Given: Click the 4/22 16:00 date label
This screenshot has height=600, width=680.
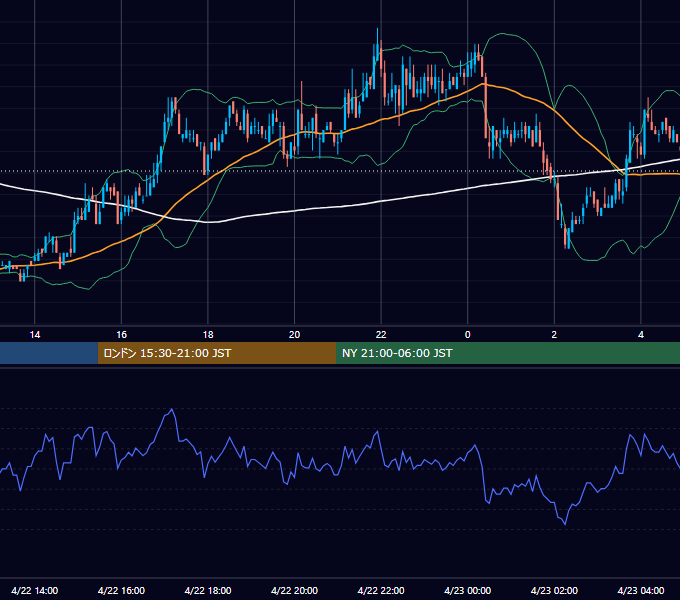Looking at the screenshot, I should coord(121,590).
